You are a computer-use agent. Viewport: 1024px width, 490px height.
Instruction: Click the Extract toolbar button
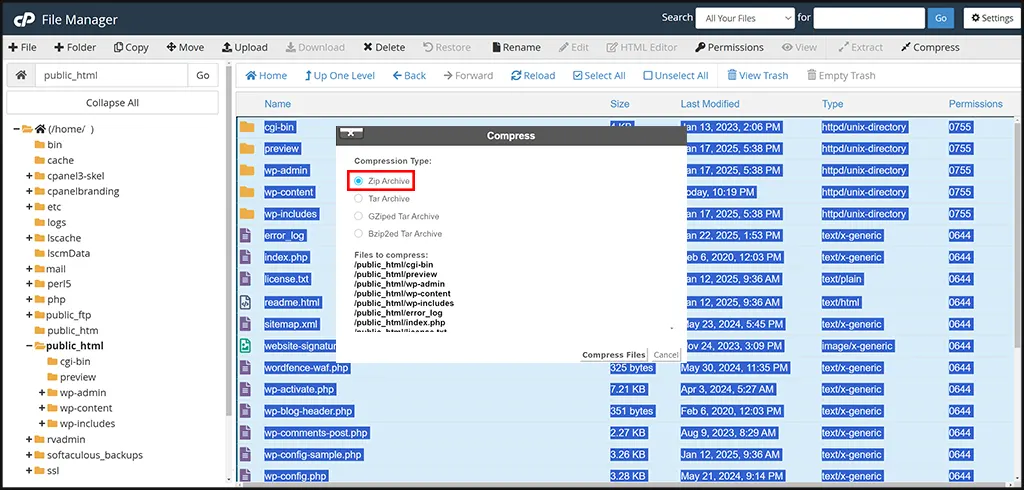(861, 47)
